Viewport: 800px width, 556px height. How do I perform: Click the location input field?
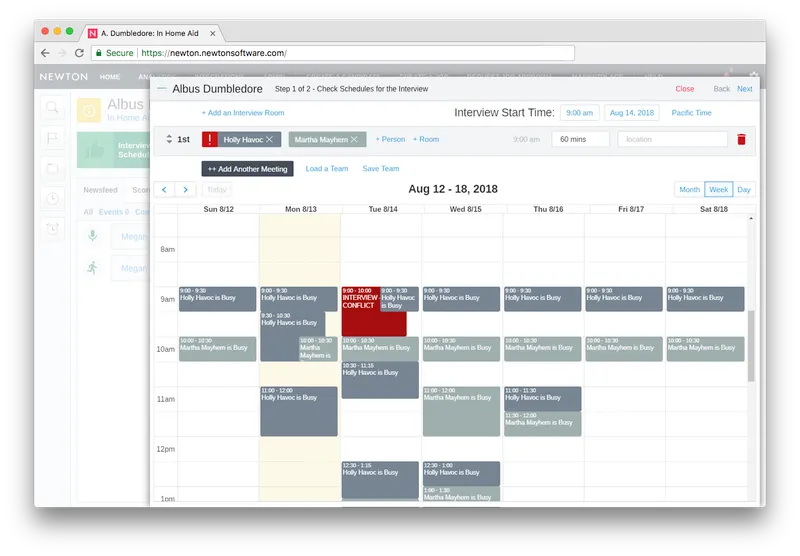click(672, 139)
